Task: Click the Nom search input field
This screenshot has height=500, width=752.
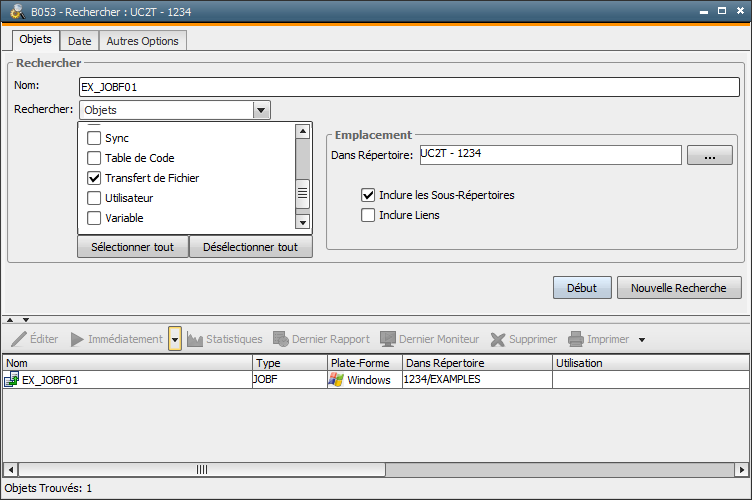Action: tap(408, 87)
